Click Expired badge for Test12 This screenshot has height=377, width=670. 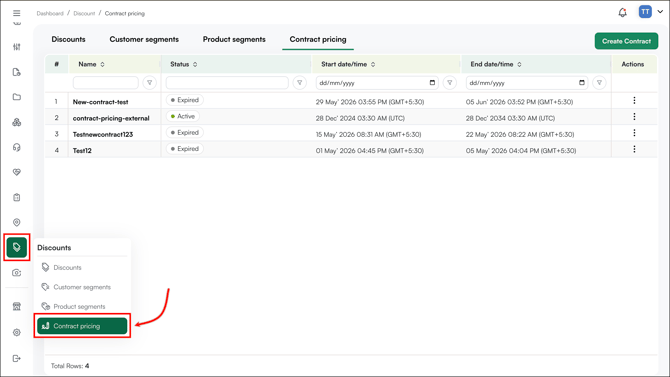point(185,149)
